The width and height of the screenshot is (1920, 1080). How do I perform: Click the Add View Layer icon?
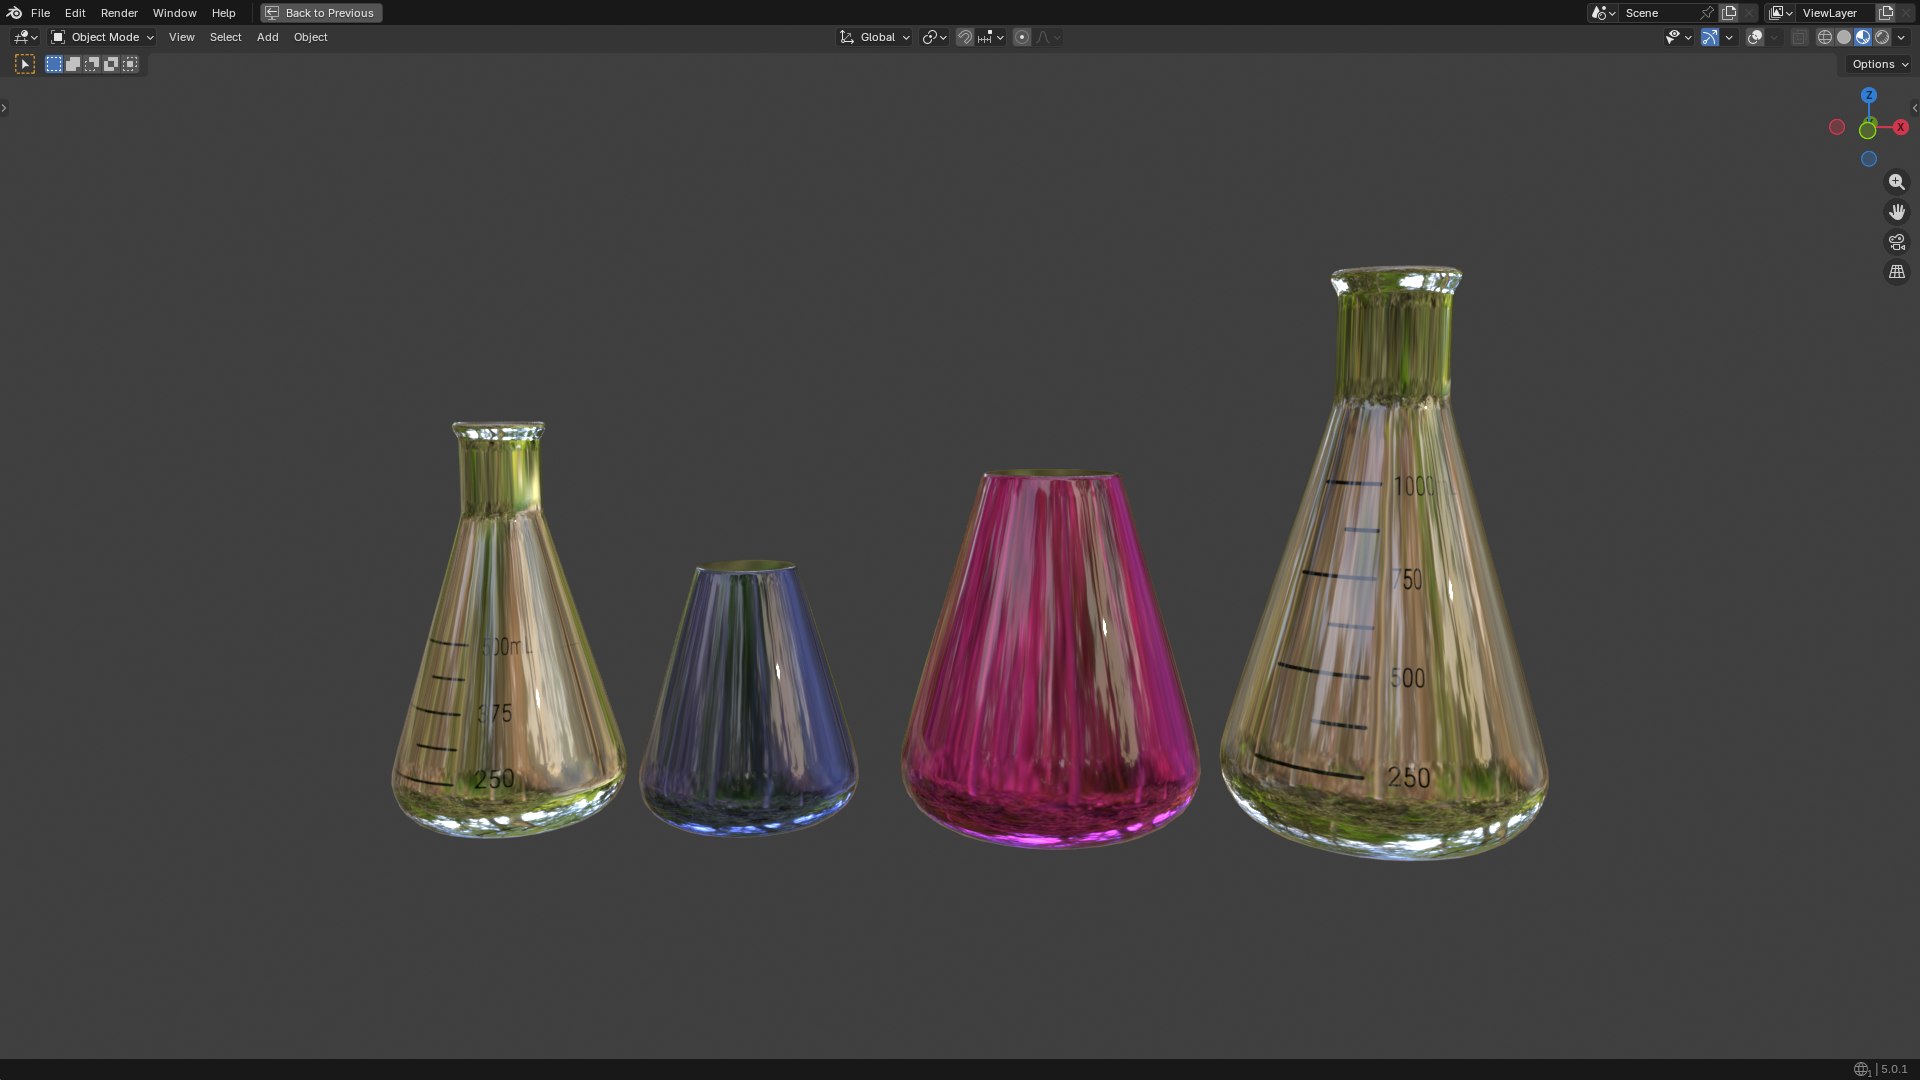coord(1886,13)
